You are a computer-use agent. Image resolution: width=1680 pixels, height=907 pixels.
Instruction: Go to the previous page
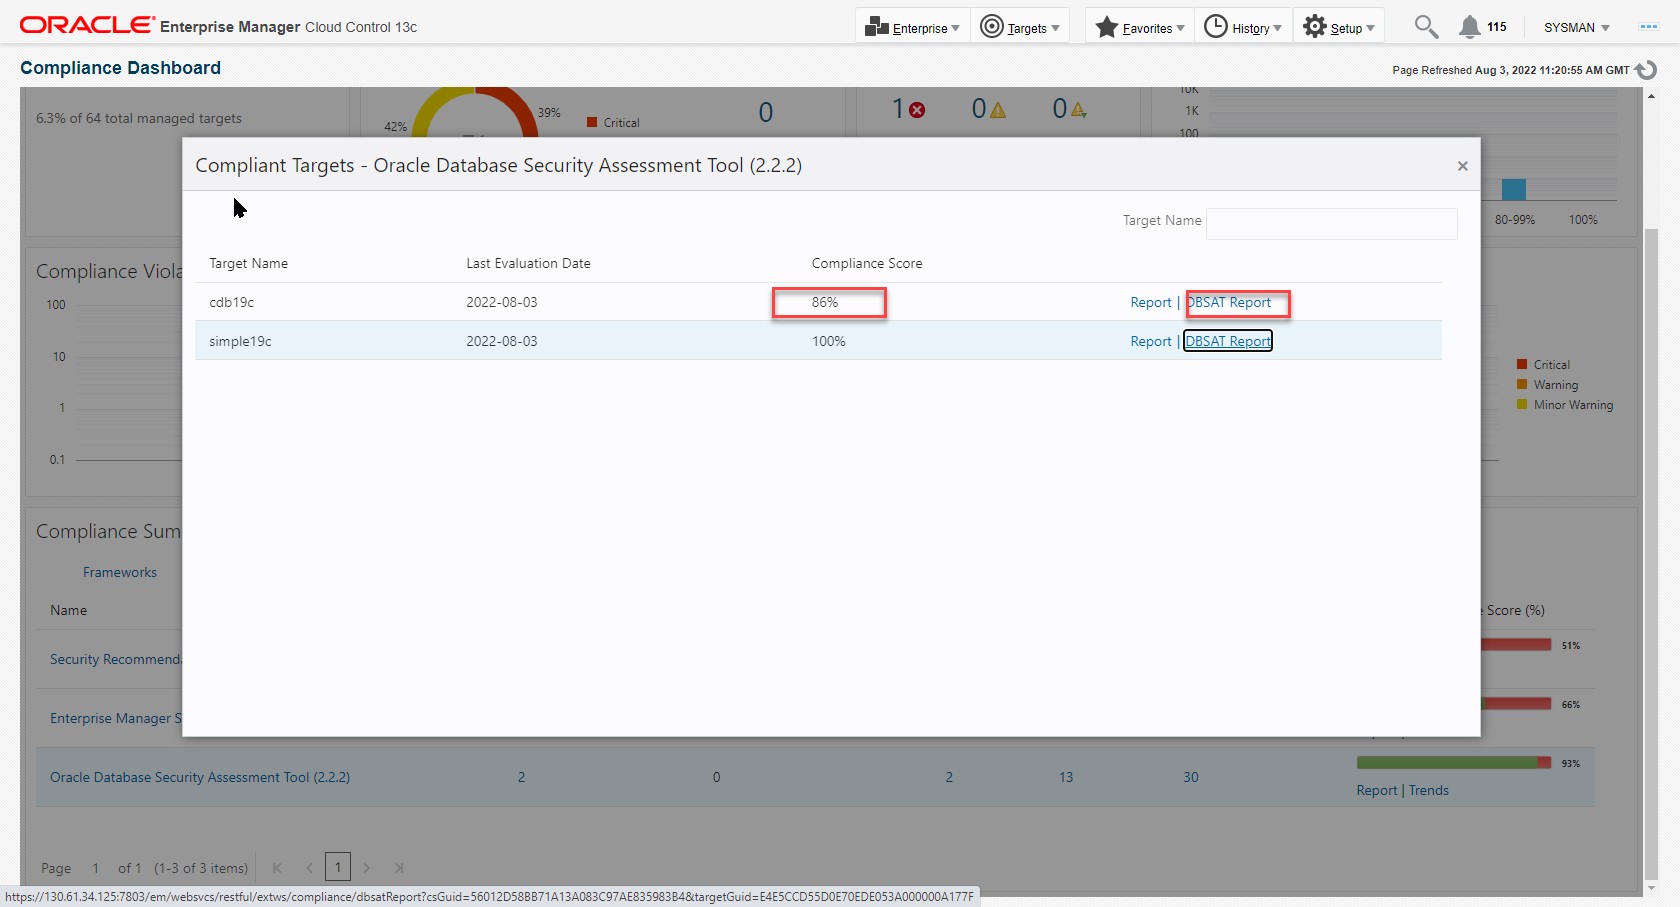pyautogui.click(x=310, y=868)
